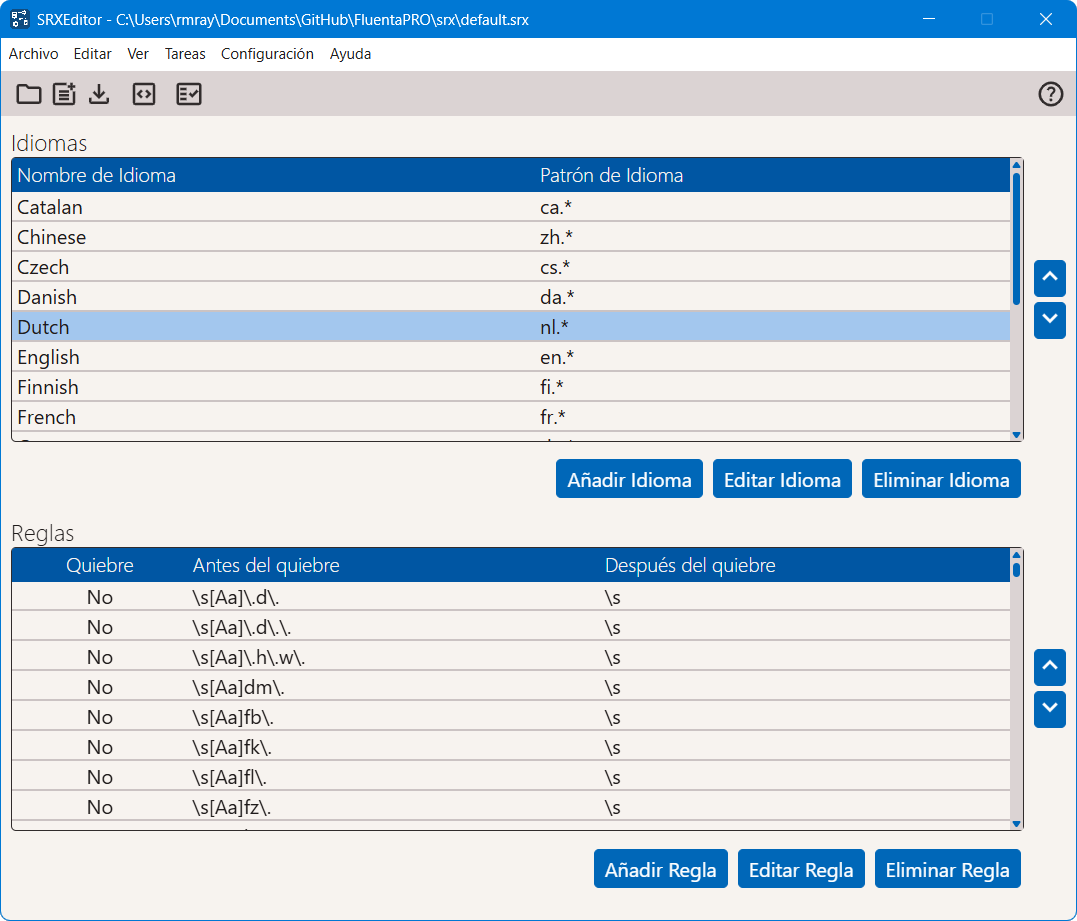Click the Añadir Idioma button
1077x921 pixels.
coord(629,479)
